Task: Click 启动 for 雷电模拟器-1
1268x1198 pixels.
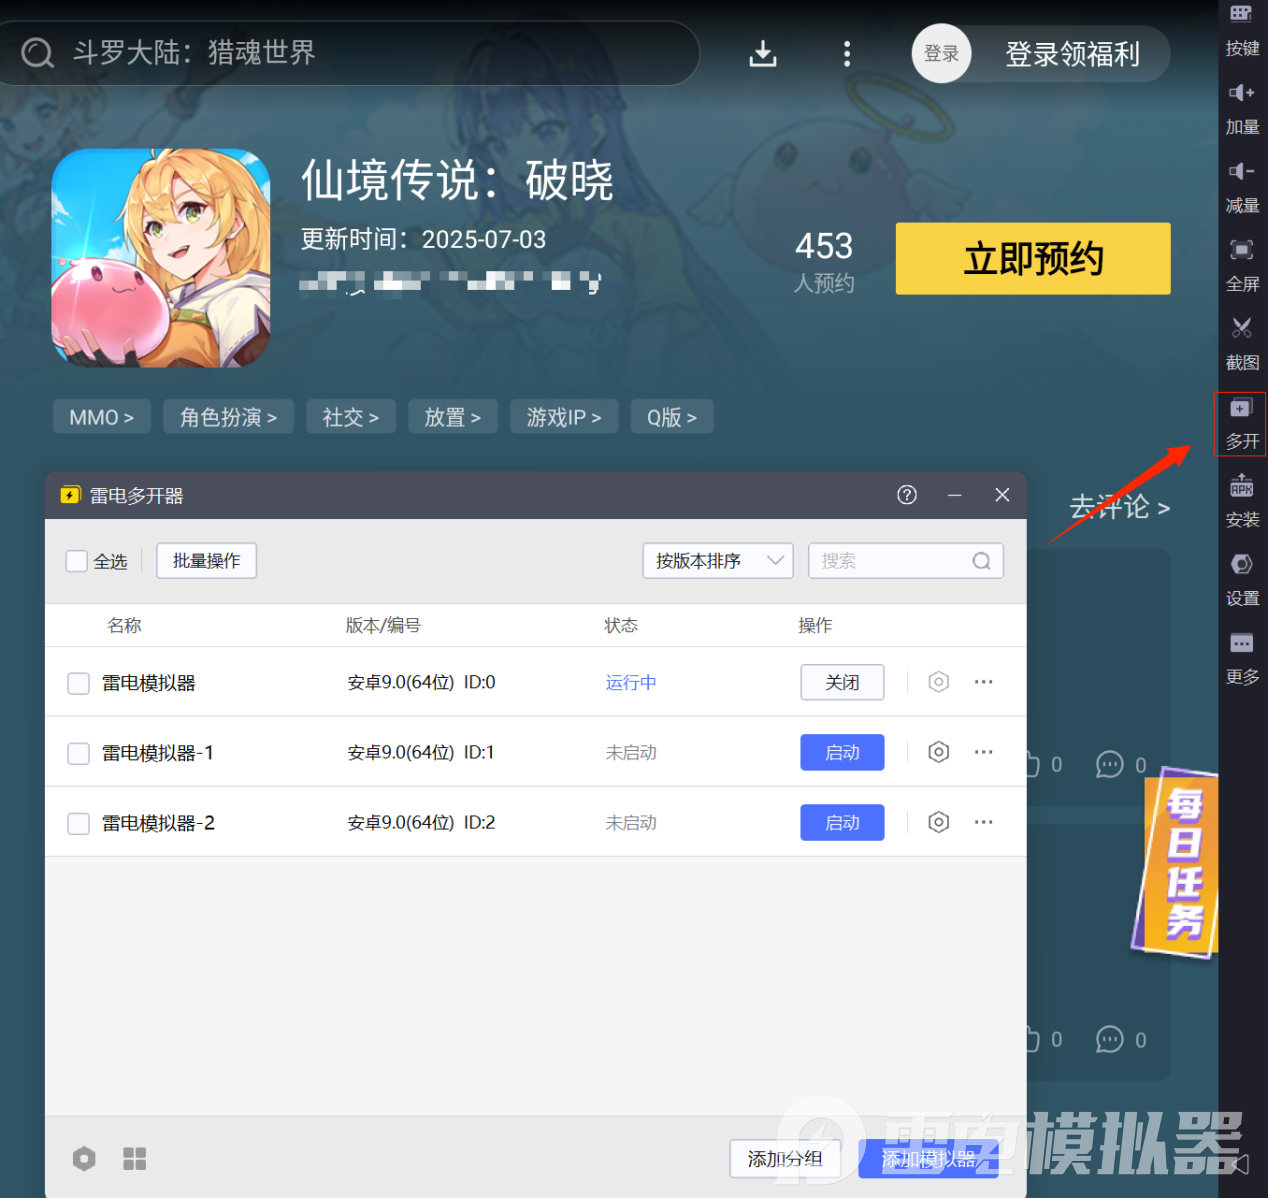Action: tap(842, 752)
